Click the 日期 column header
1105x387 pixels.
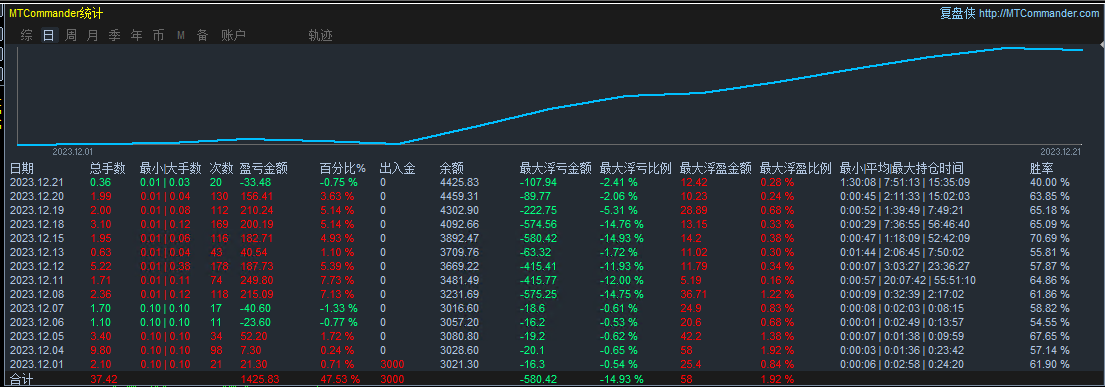(x=21, y=168)
